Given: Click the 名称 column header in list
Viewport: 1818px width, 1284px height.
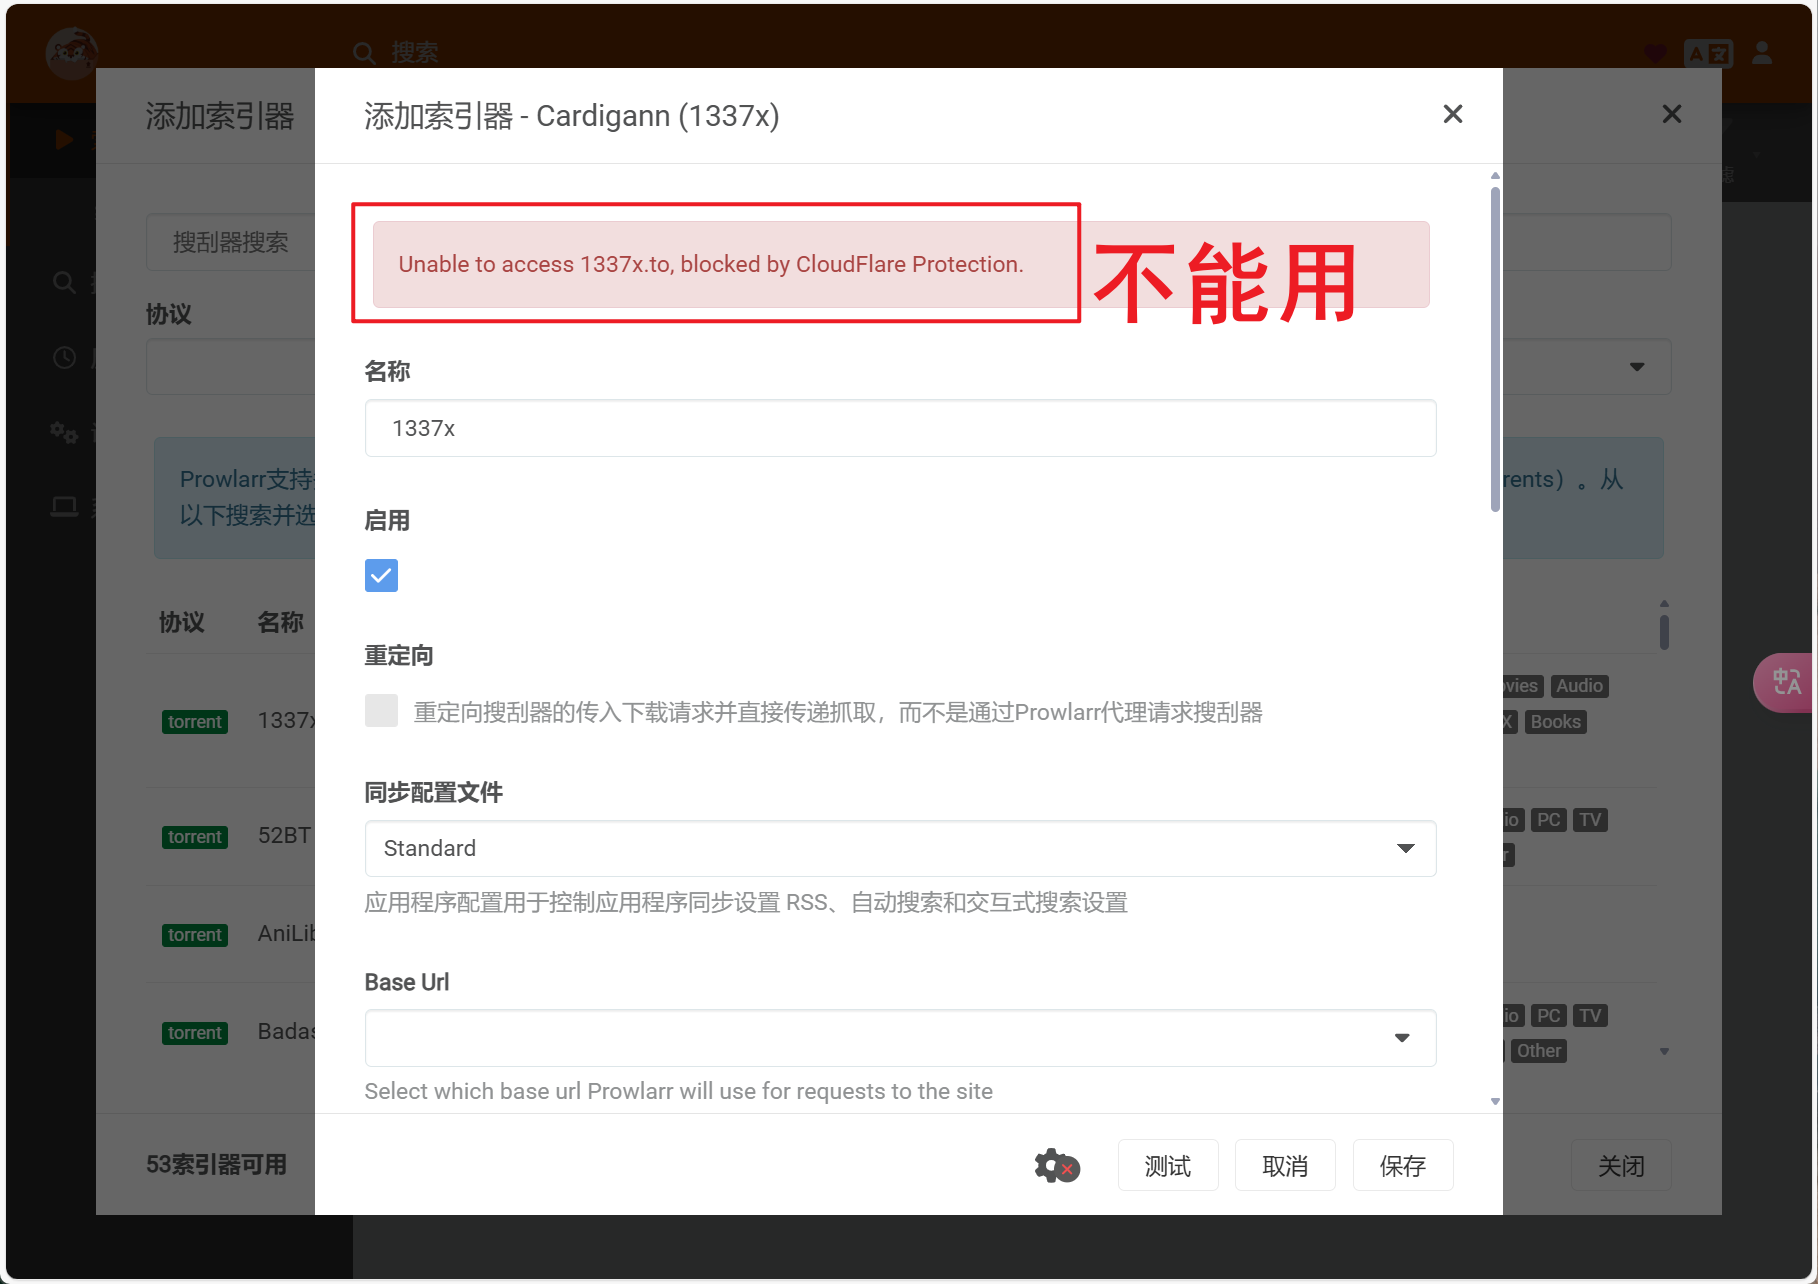Looking at the screenshot, I should 280,622.
